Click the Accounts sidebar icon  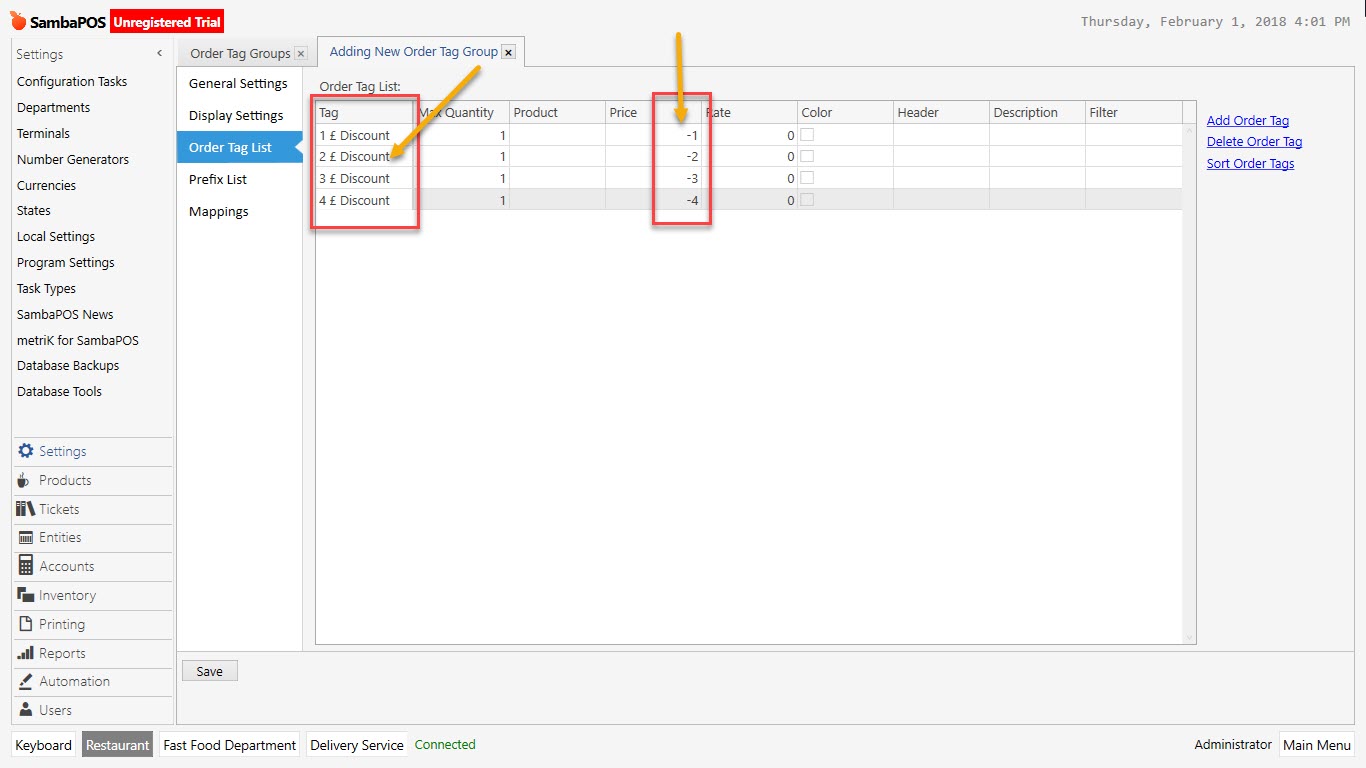pos(24,566)
